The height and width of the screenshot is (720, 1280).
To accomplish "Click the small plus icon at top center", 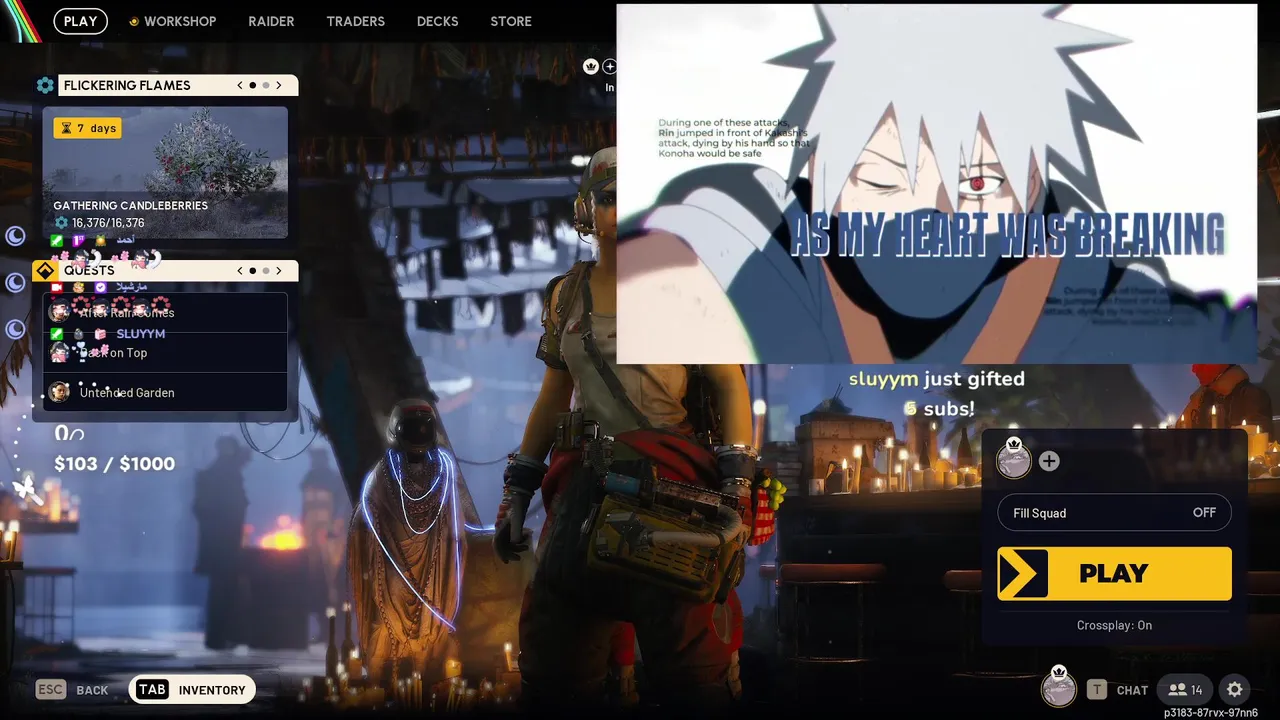I will 609,66.
